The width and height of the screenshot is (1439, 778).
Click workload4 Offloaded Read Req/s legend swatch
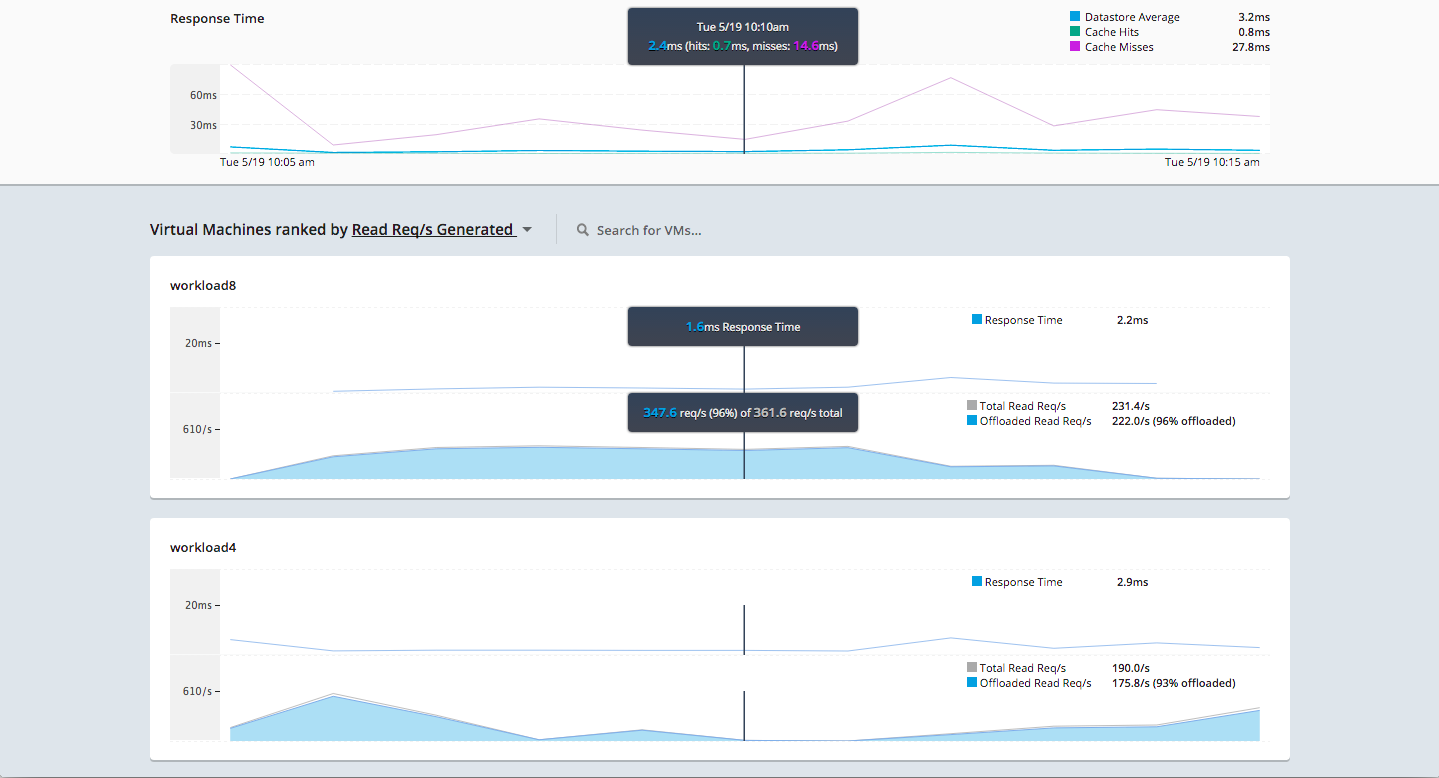[x=972, y=683]
